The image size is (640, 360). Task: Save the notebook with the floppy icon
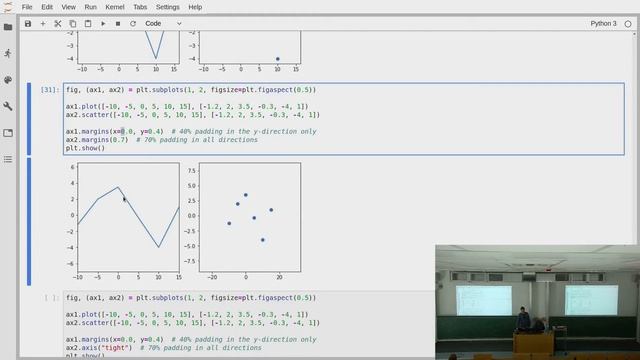pyautogui.click(x=28, y=24)
